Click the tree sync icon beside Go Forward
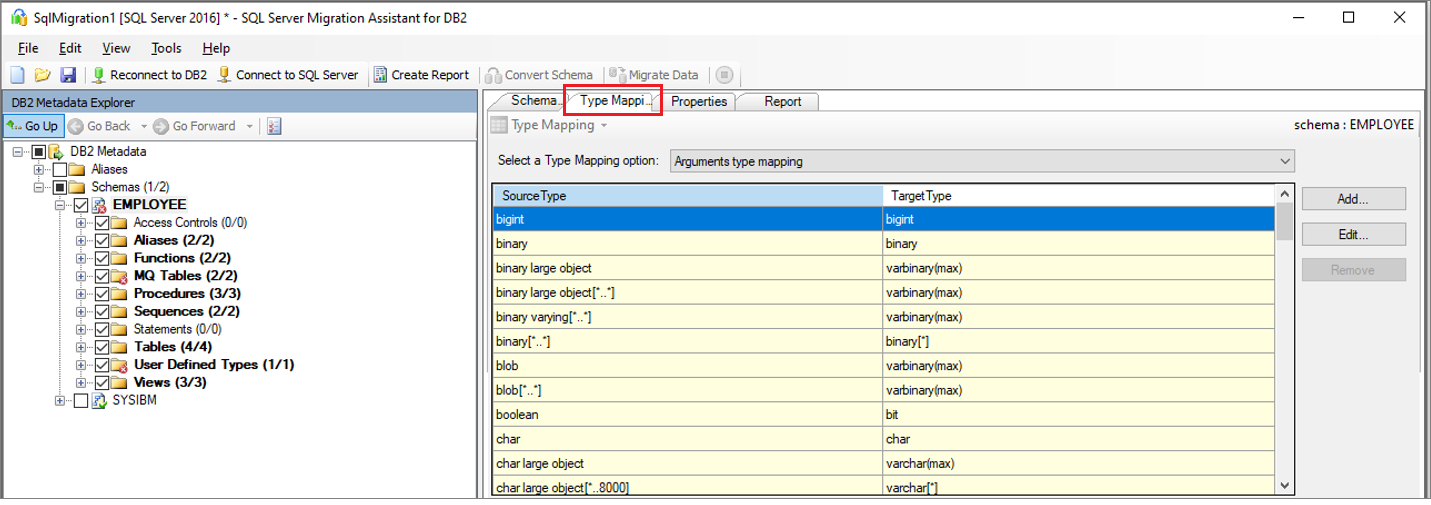This screenshot has height=505, width=1431. coord(275,126)
